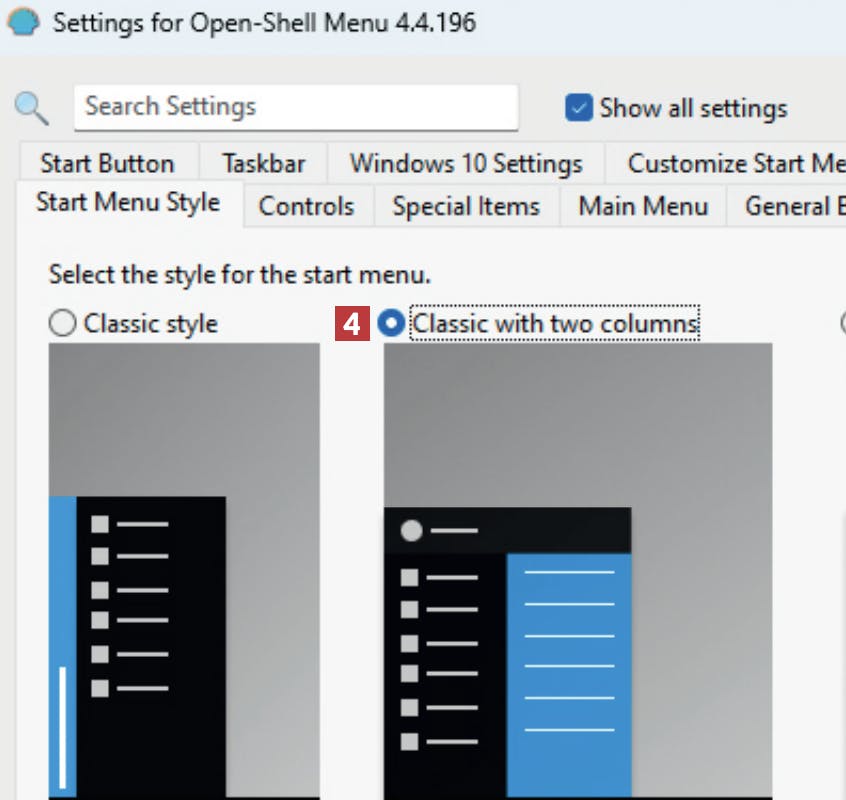
Task: Show the Main Menu tab
Action: tap(643, 206)
